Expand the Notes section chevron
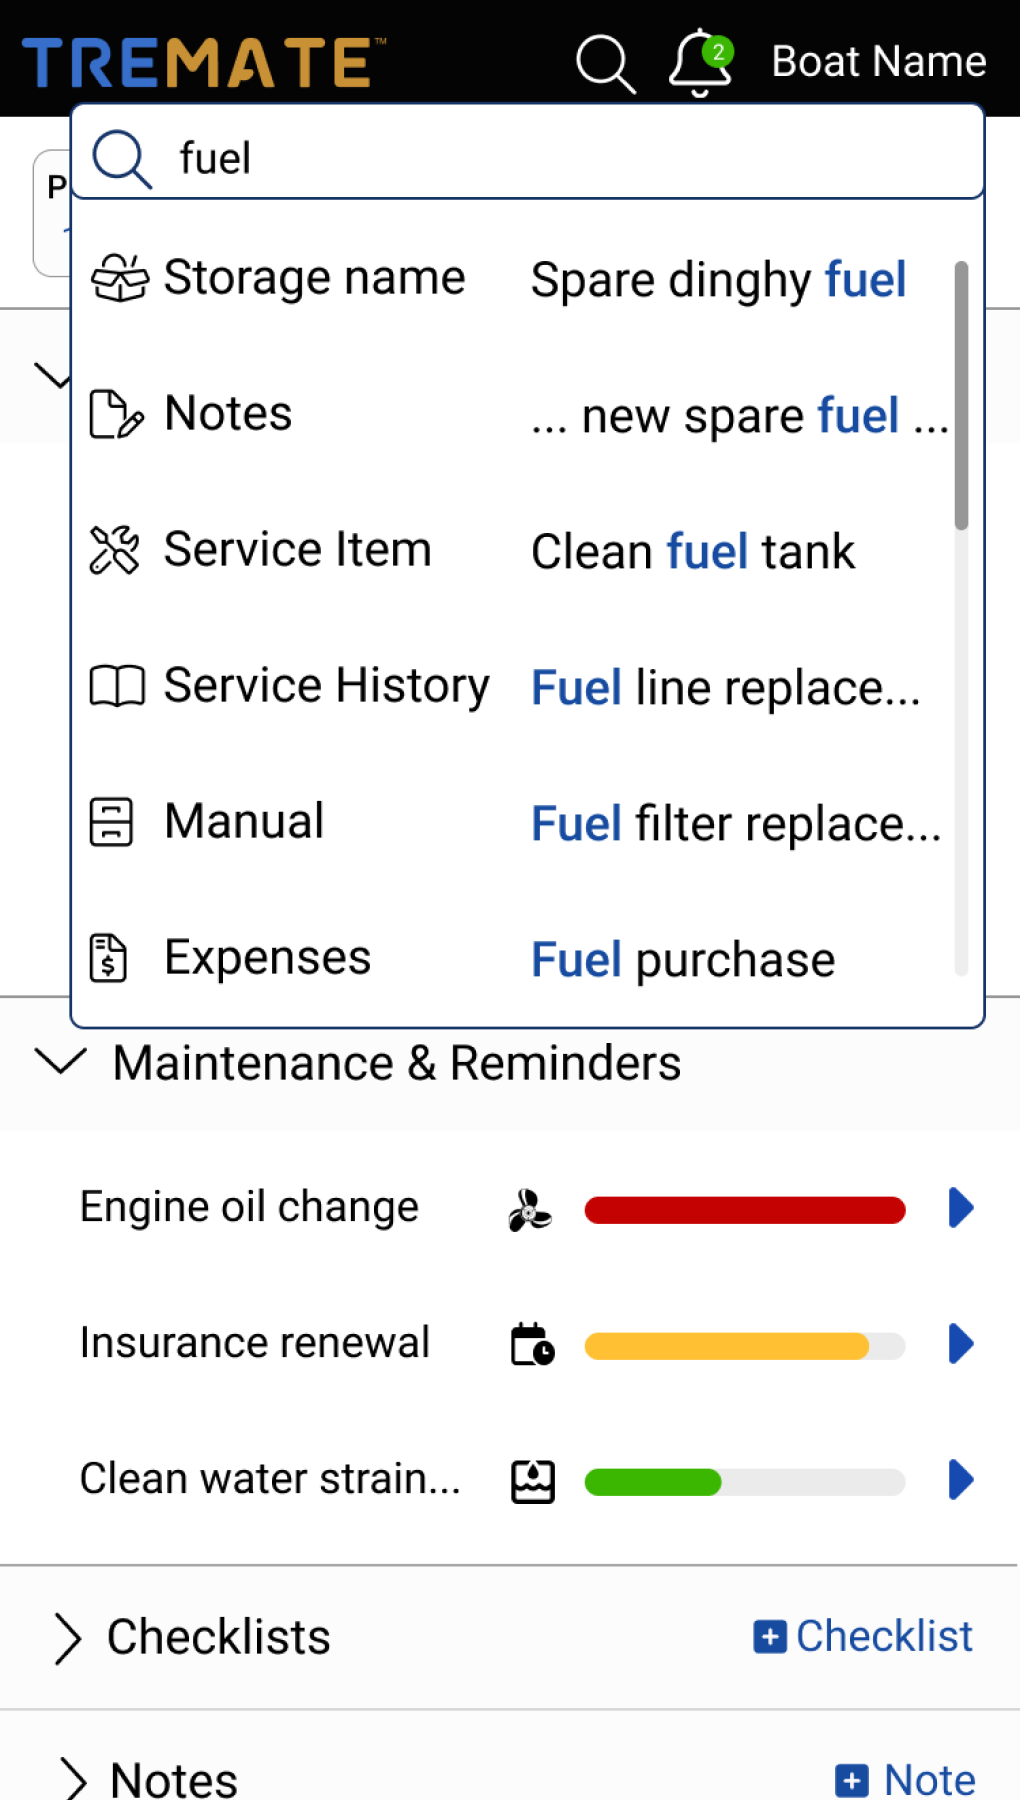This screenshot has width=1020, height=1800. point(72,1779)
